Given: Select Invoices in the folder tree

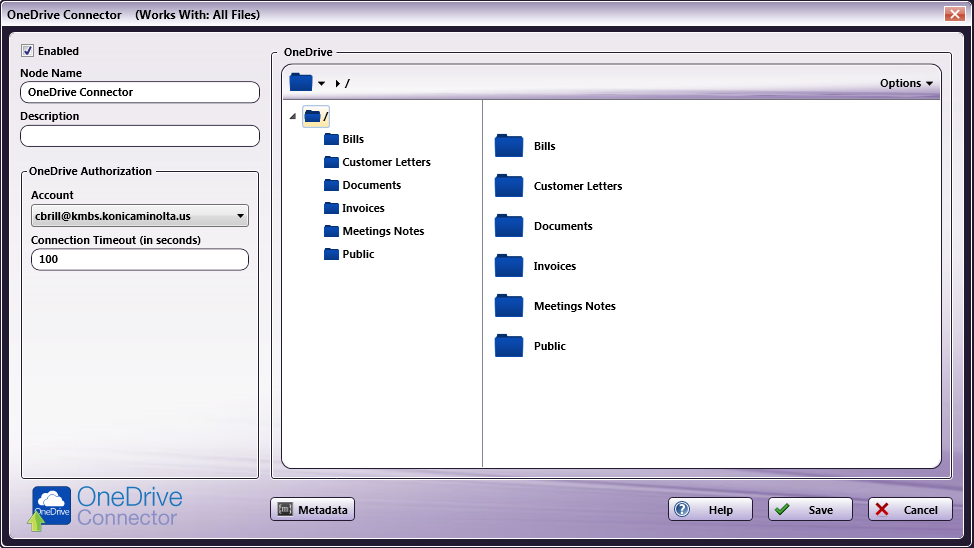Looking at the screenshot, I should 363,208.
